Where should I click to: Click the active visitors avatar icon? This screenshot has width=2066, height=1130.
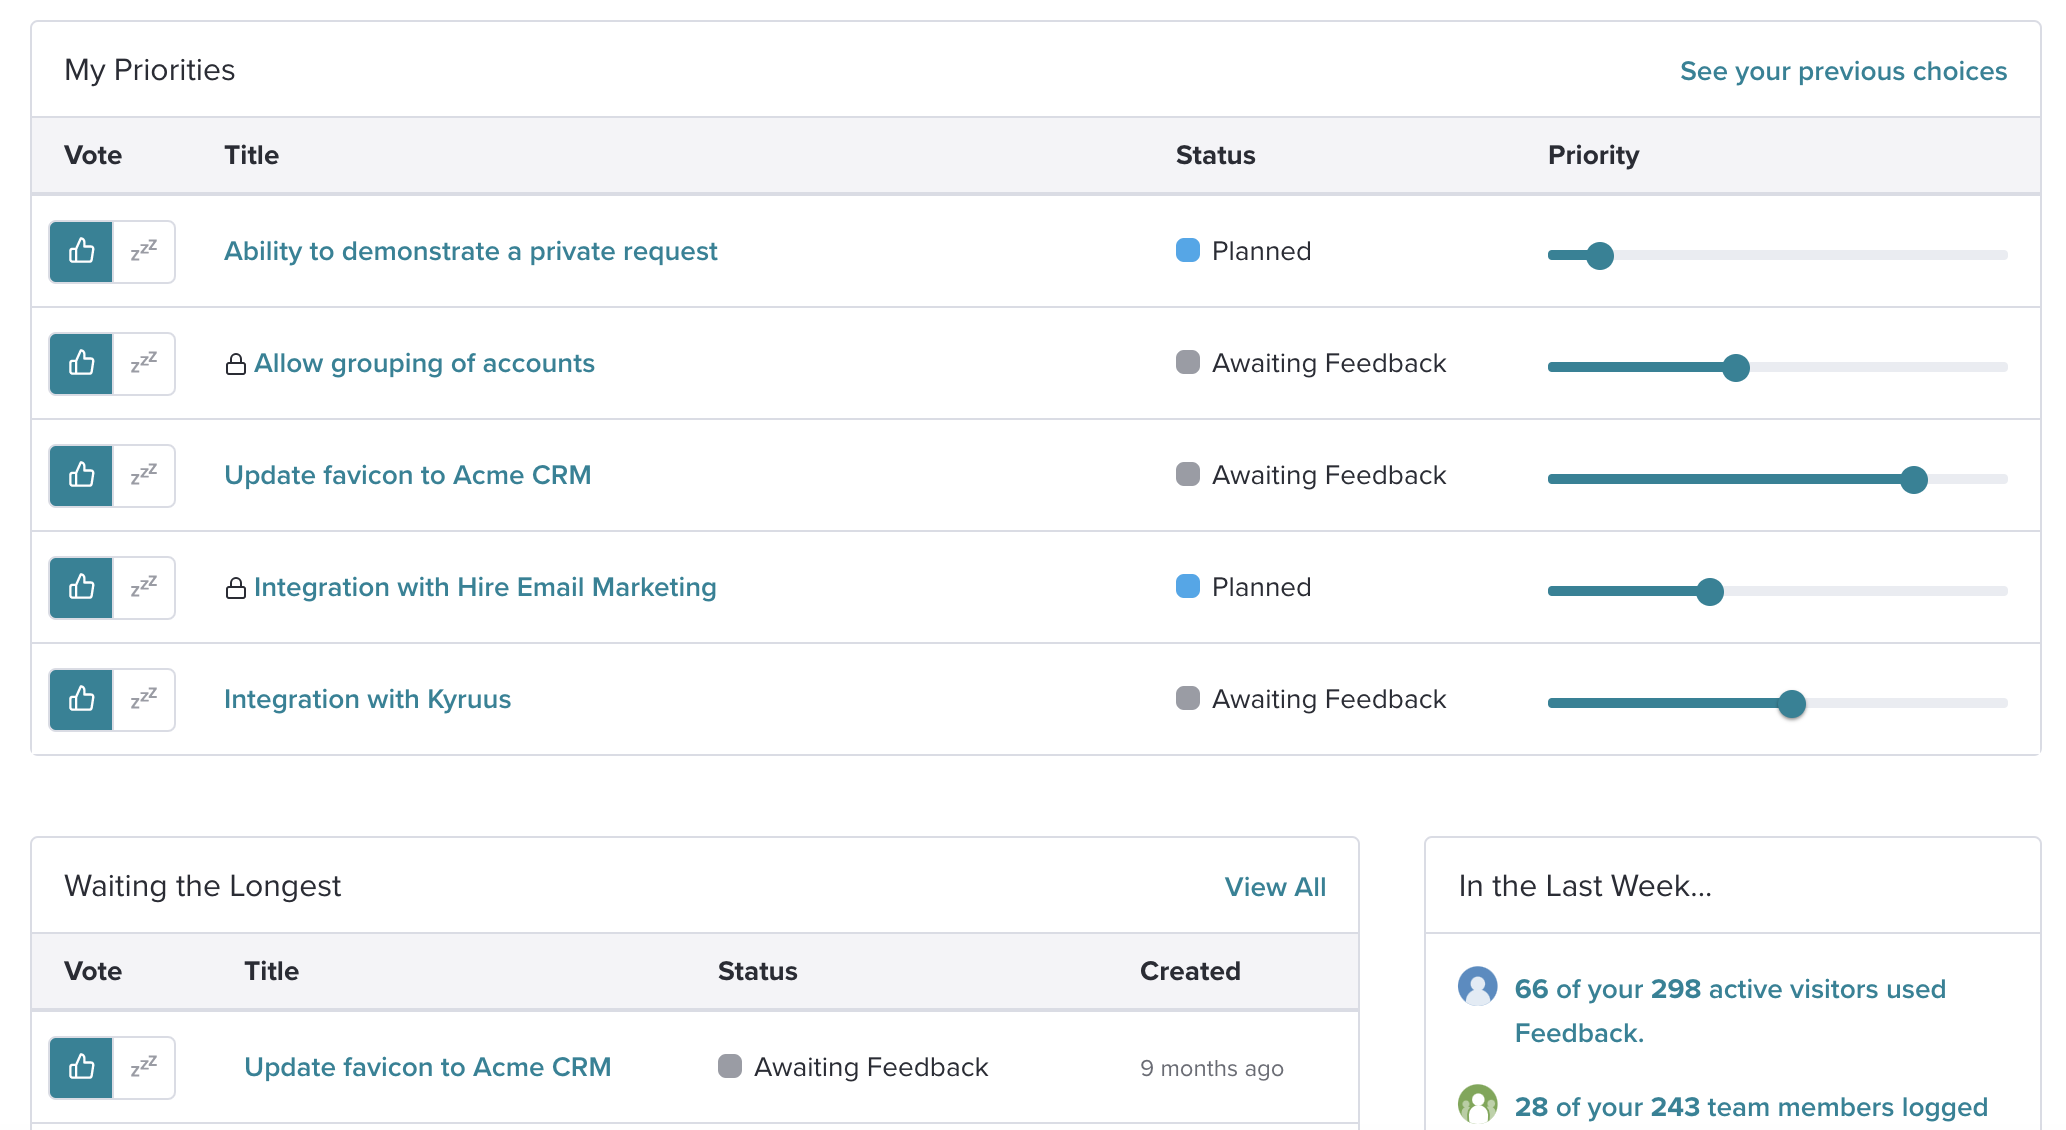coord(1478,987)
